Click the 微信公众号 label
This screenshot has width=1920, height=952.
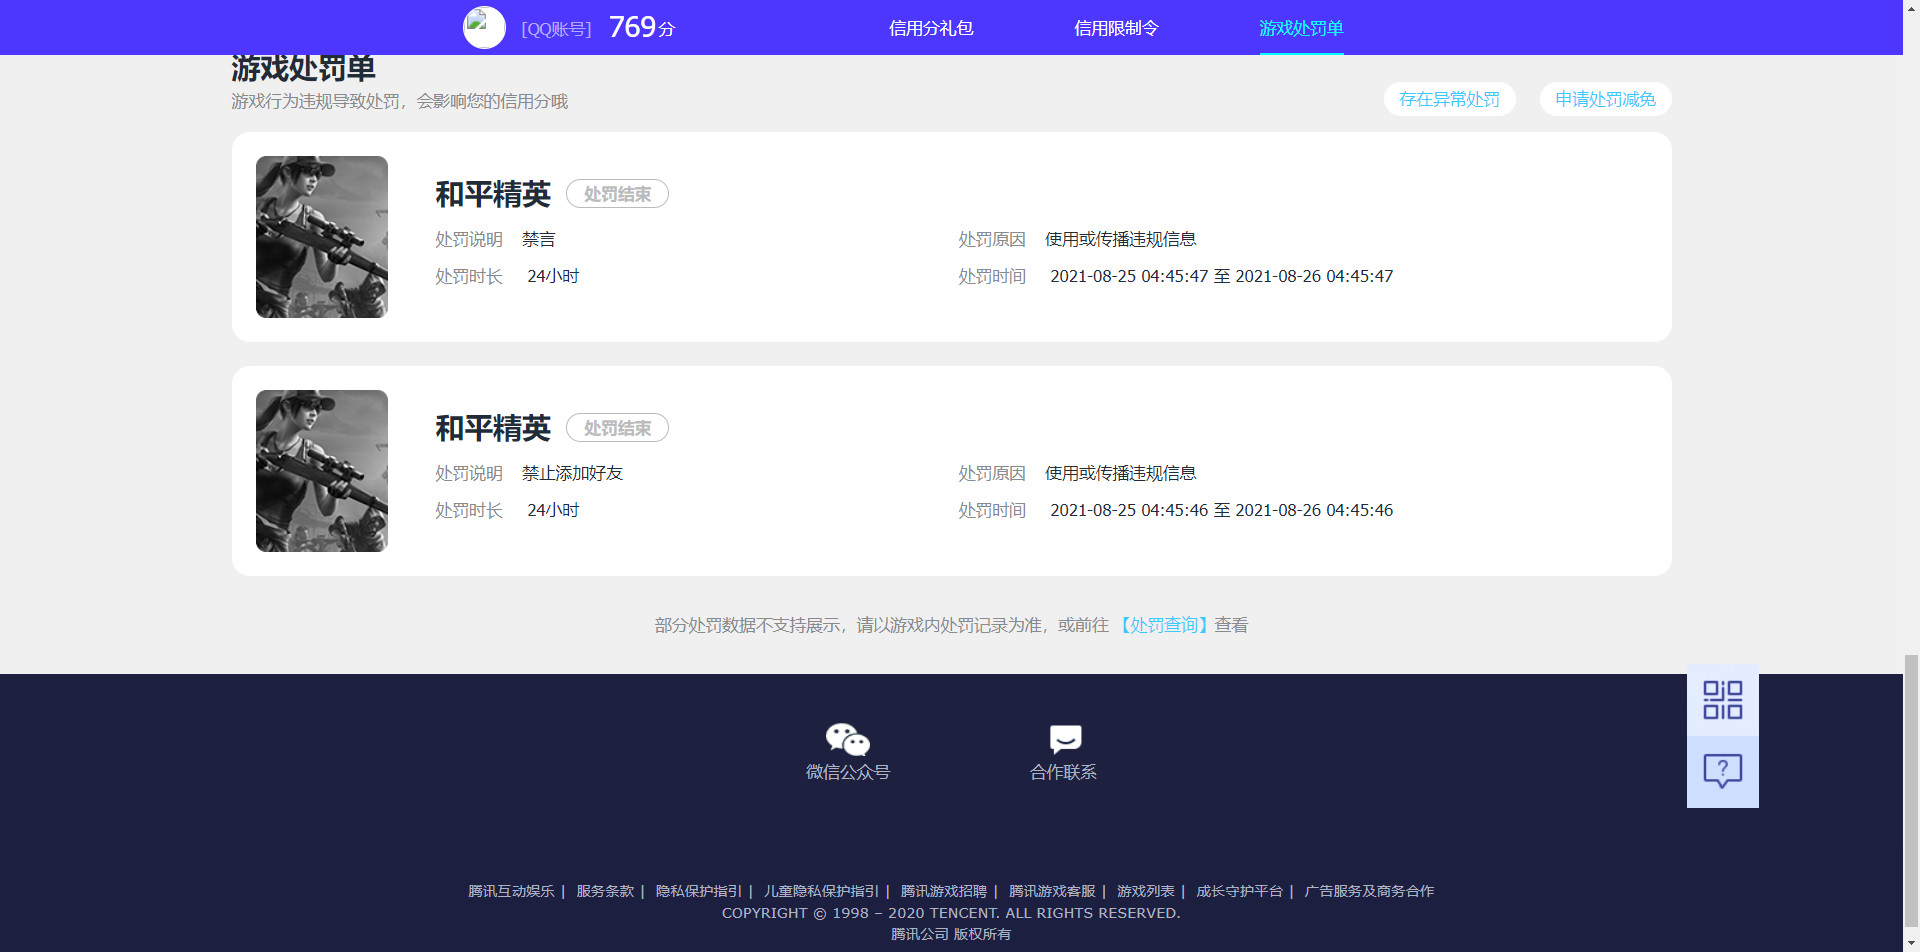[x=848, y=772]
